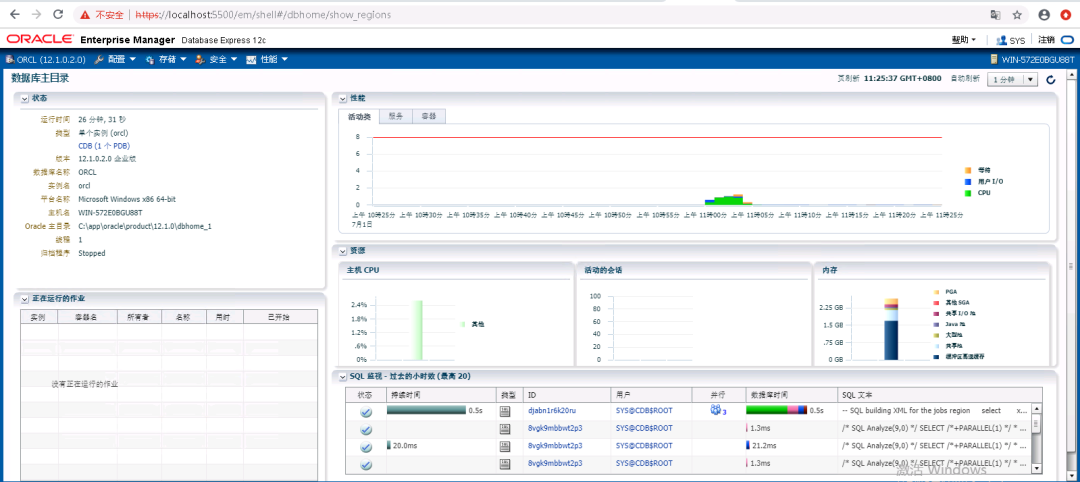1080x482 pixels.
Task: Click type icon in the 21.2ms row
Action: click(505, 446)
